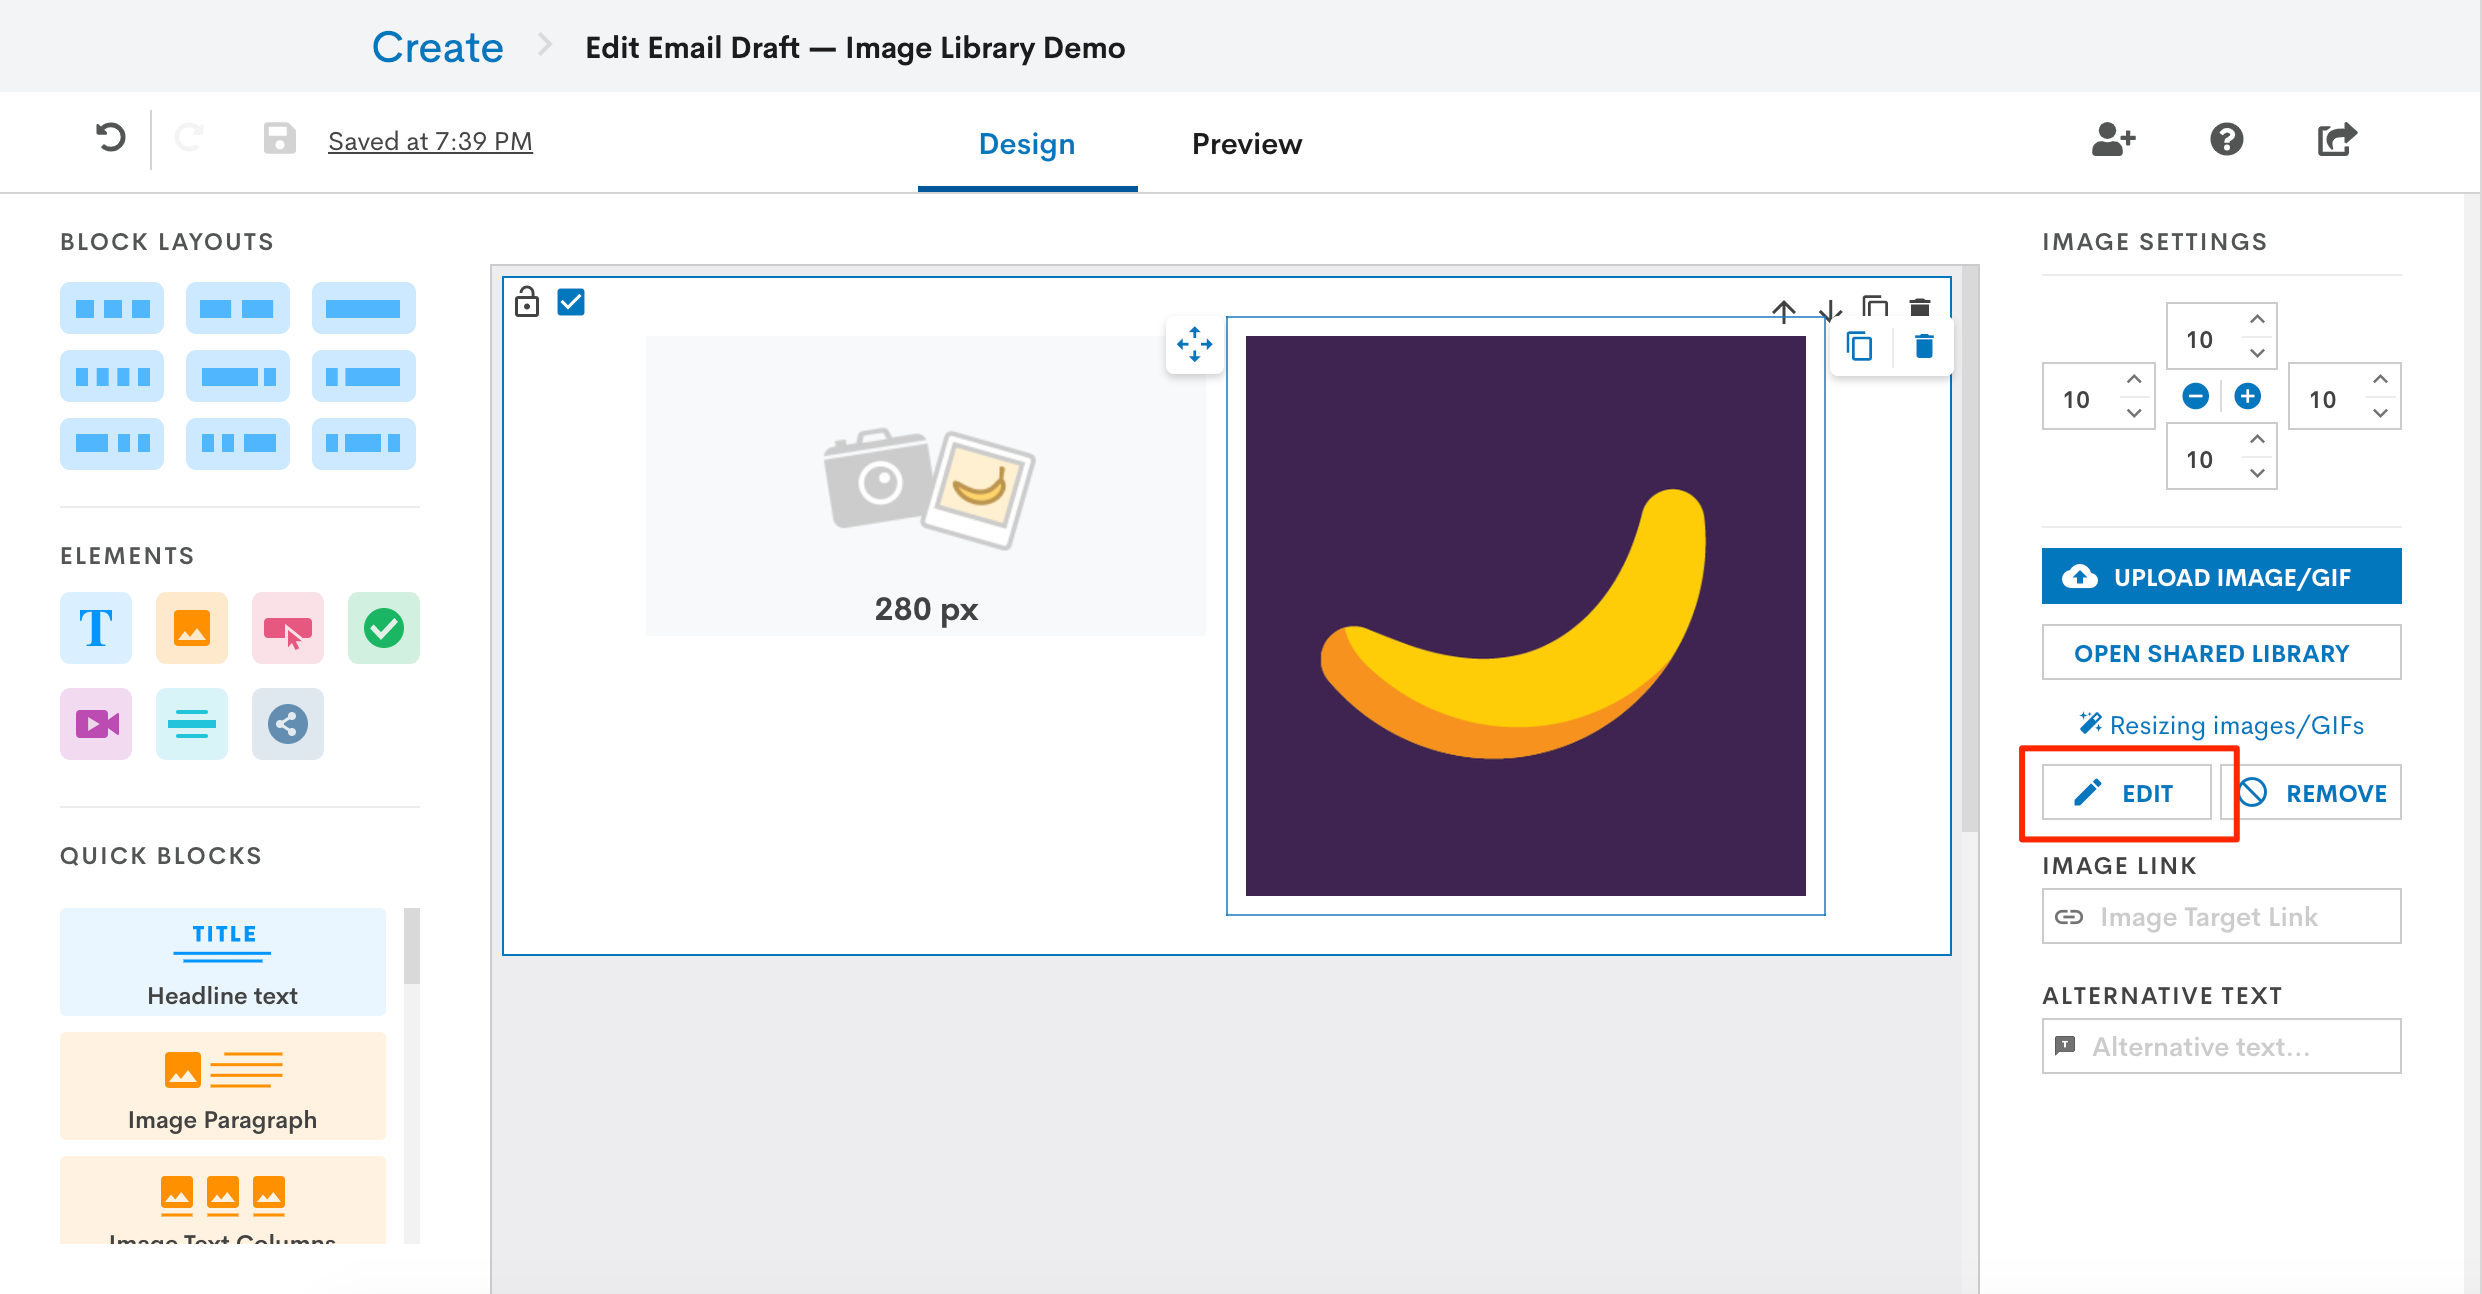Choose the green checkmark element icon
The image size is (2482, 1294).
[x=384, y=628]
